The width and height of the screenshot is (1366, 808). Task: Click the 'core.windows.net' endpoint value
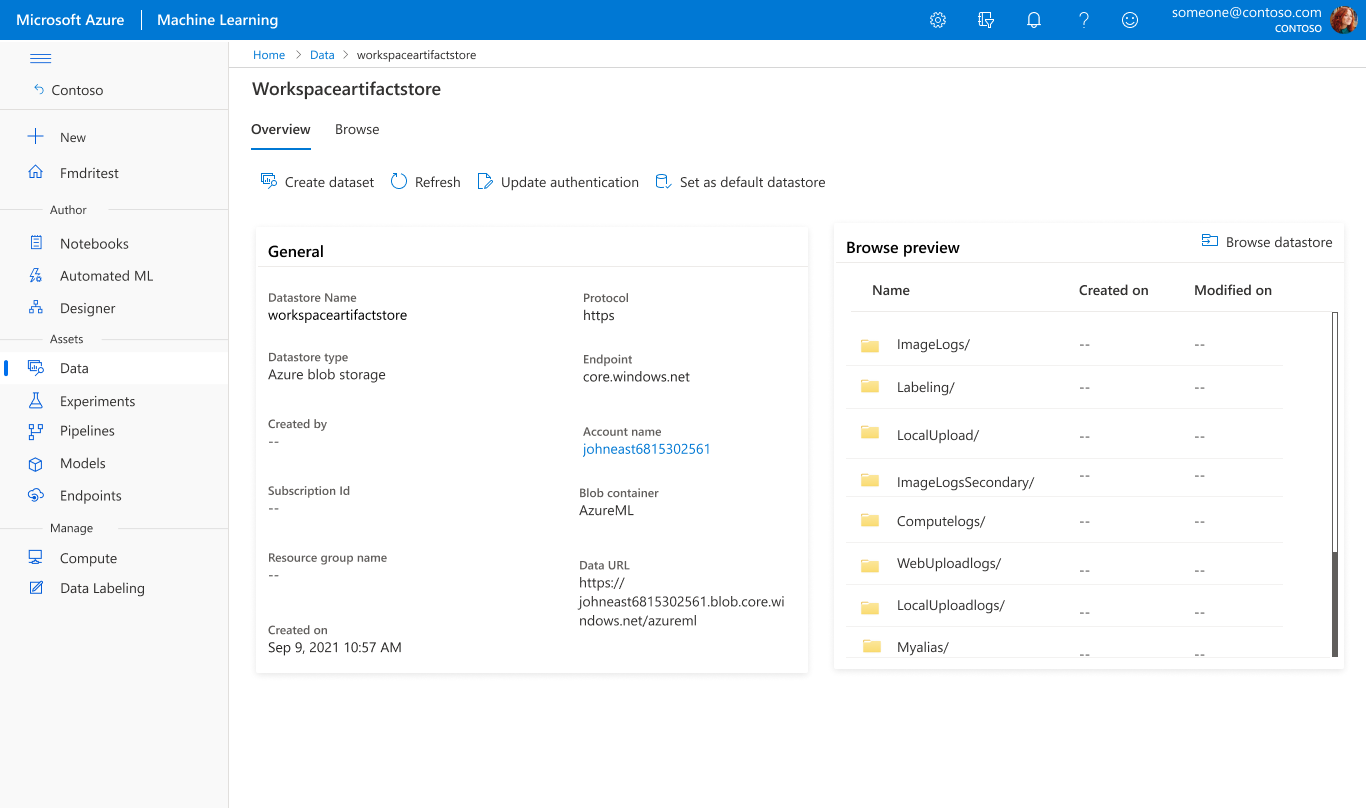(x=636, y=377)
